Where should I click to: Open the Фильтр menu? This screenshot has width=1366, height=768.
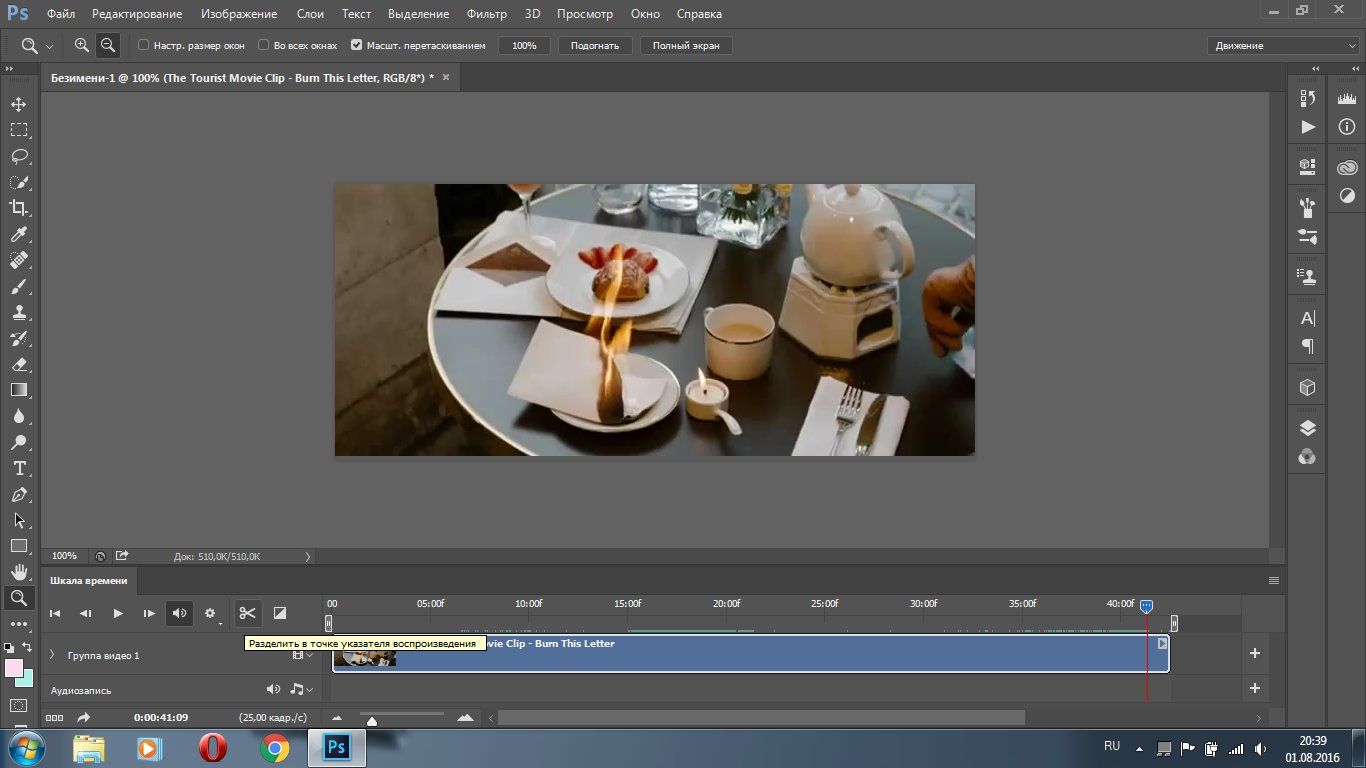487,14
